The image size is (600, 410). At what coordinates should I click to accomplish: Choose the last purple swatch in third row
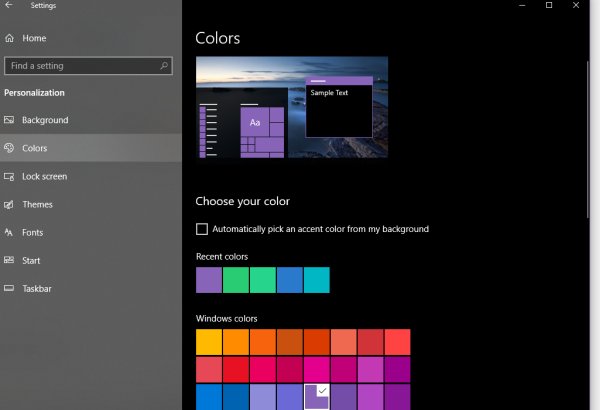coord(398,397)
